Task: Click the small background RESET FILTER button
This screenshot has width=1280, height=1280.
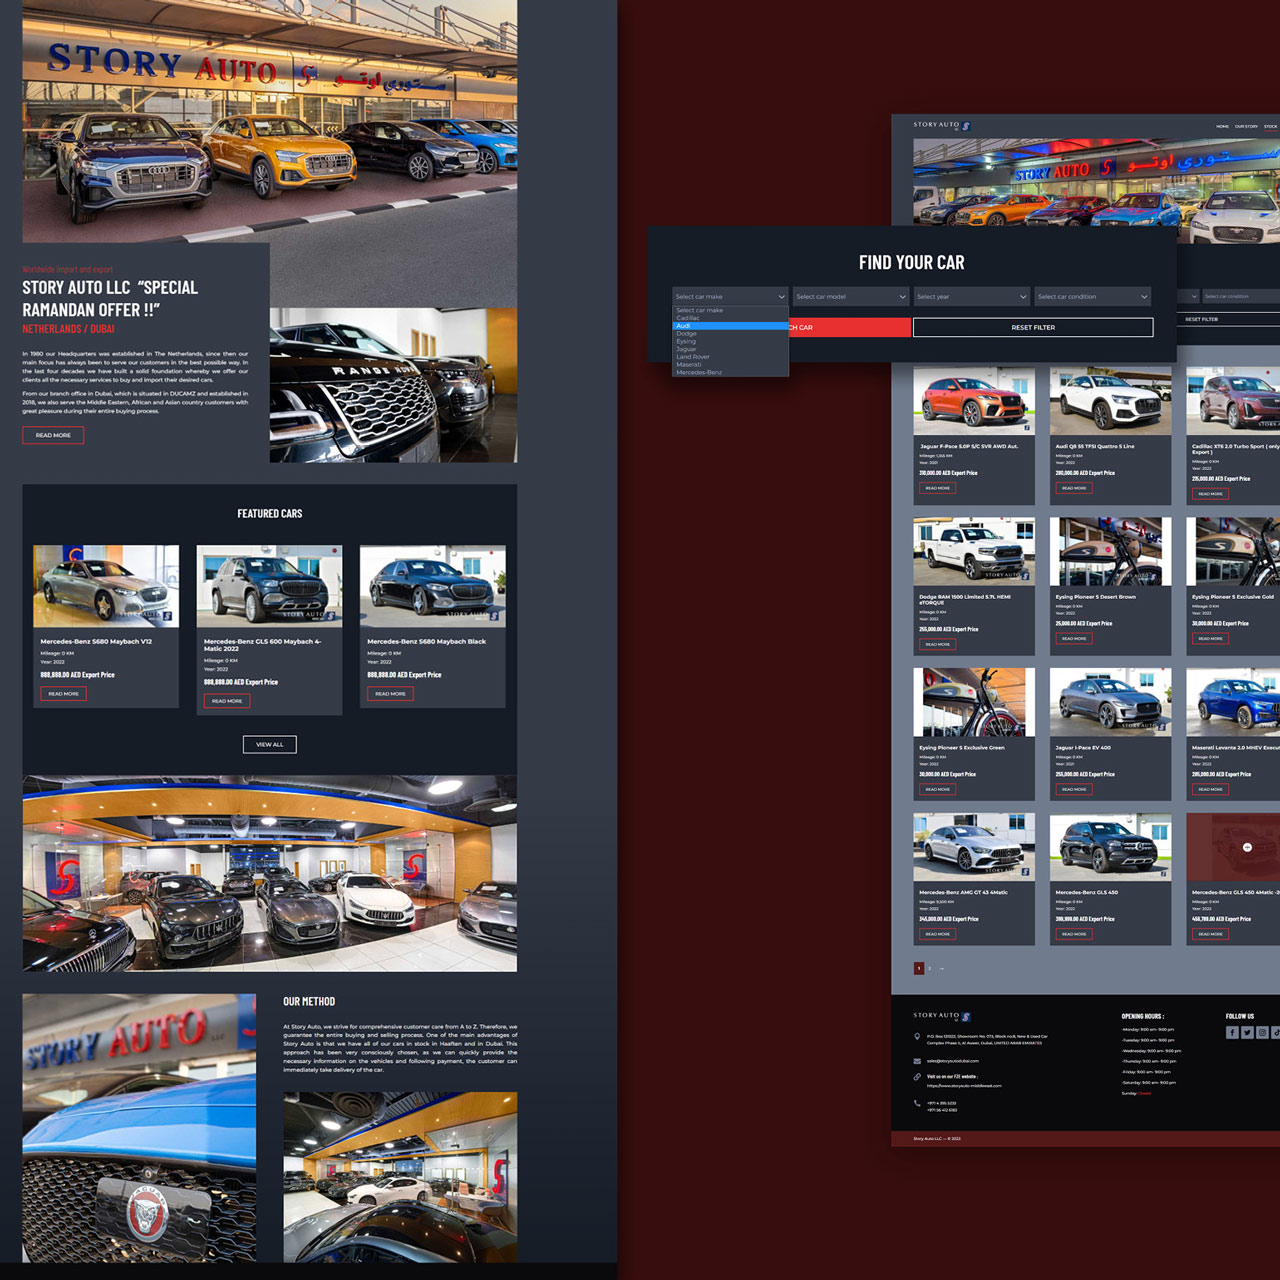Action: (x=1229, y=320)
